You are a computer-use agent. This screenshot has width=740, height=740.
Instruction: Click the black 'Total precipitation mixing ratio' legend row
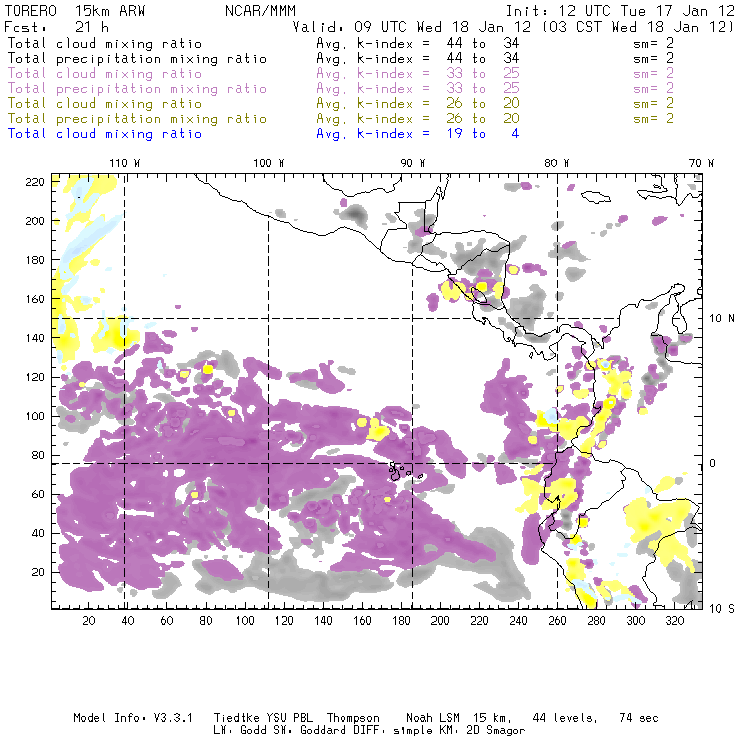click(x=341, y=59)
